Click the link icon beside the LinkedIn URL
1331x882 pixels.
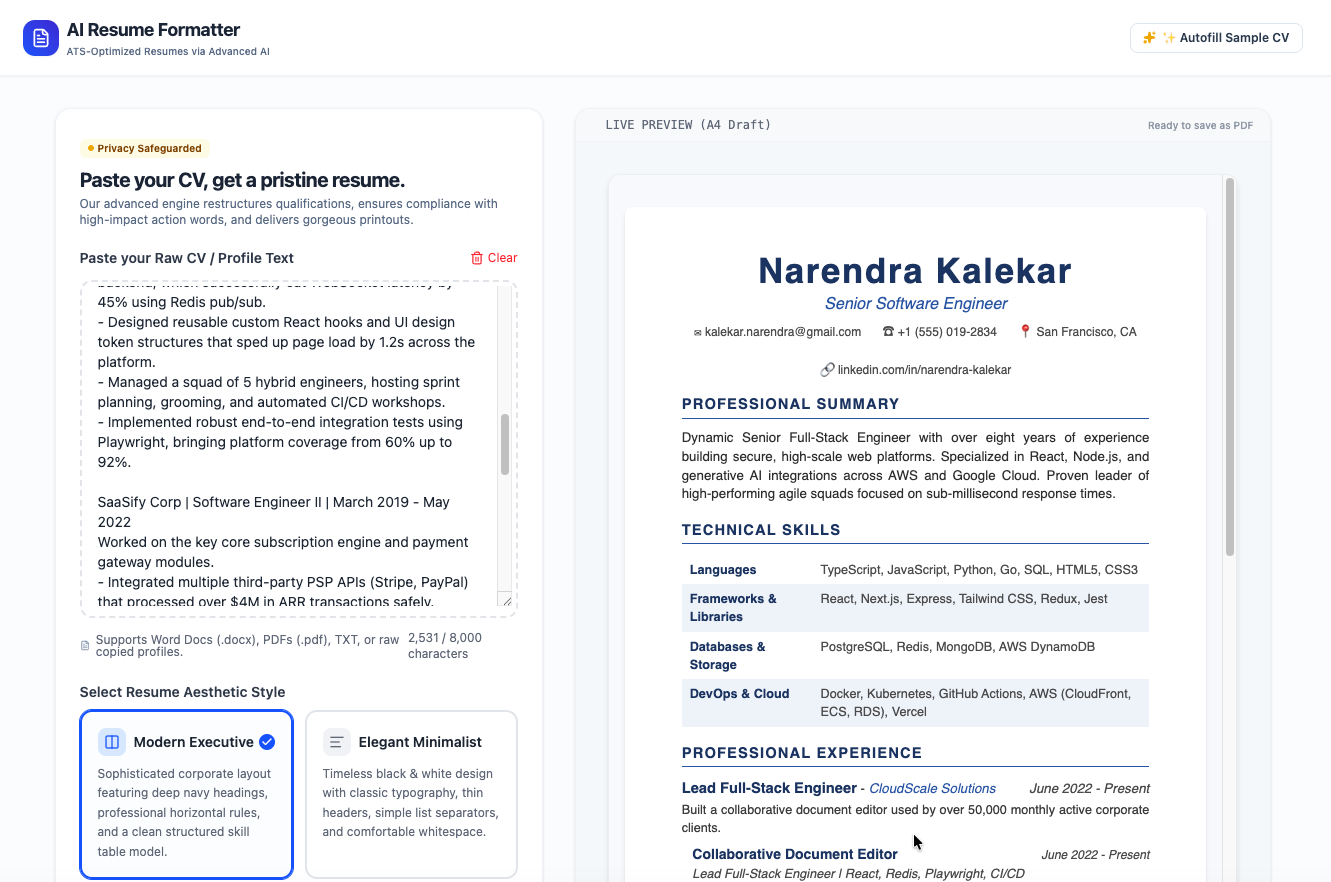point(827,370)
